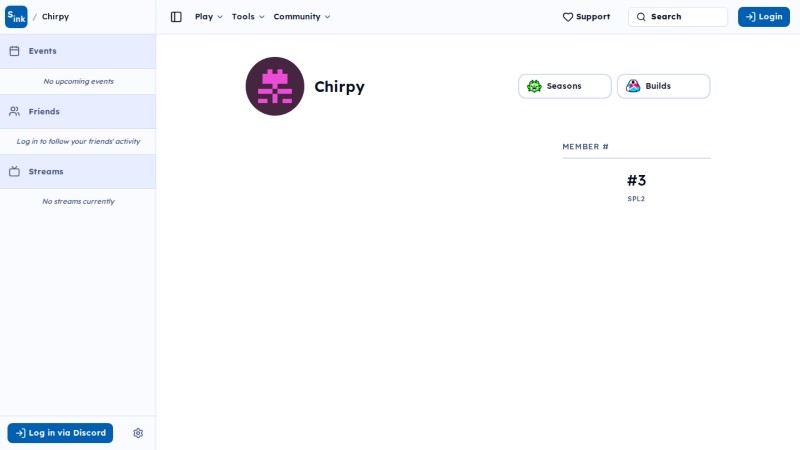This screenshot has height=450, width=800.
Task: Click 'Log in to follow your friends' activity'
Action: 78,141
